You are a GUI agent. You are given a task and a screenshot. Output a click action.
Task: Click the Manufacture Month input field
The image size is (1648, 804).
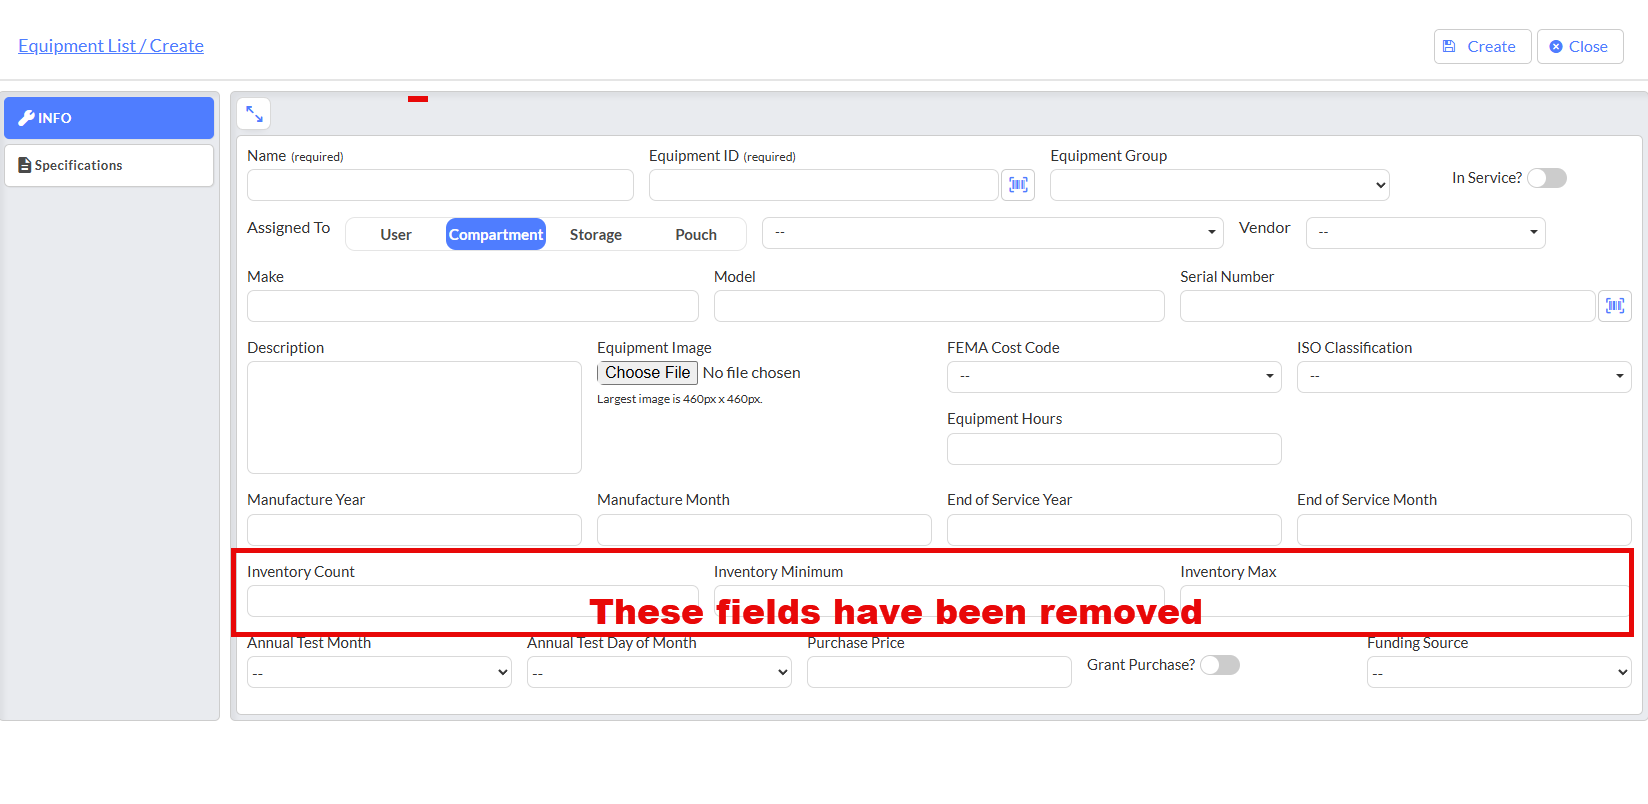tap(764, 529)
